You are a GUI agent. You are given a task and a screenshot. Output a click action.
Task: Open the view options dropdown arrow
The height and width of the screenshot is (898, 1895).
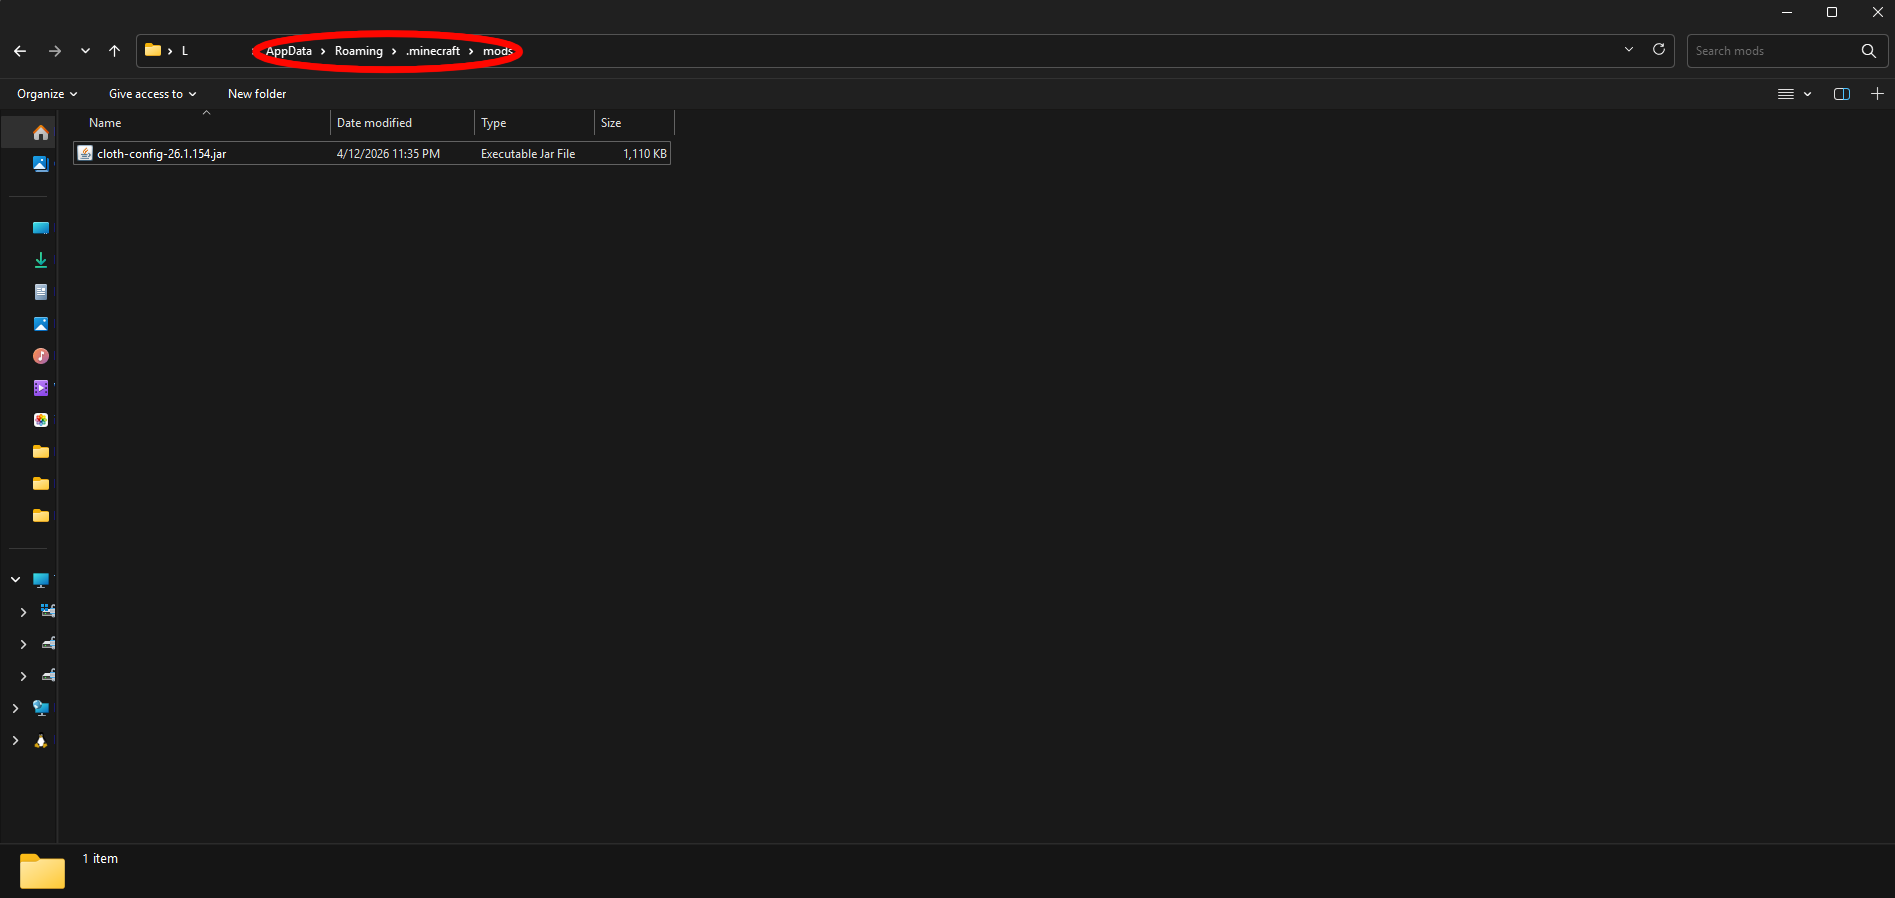pyautogui.click(x=1807, y=94)
